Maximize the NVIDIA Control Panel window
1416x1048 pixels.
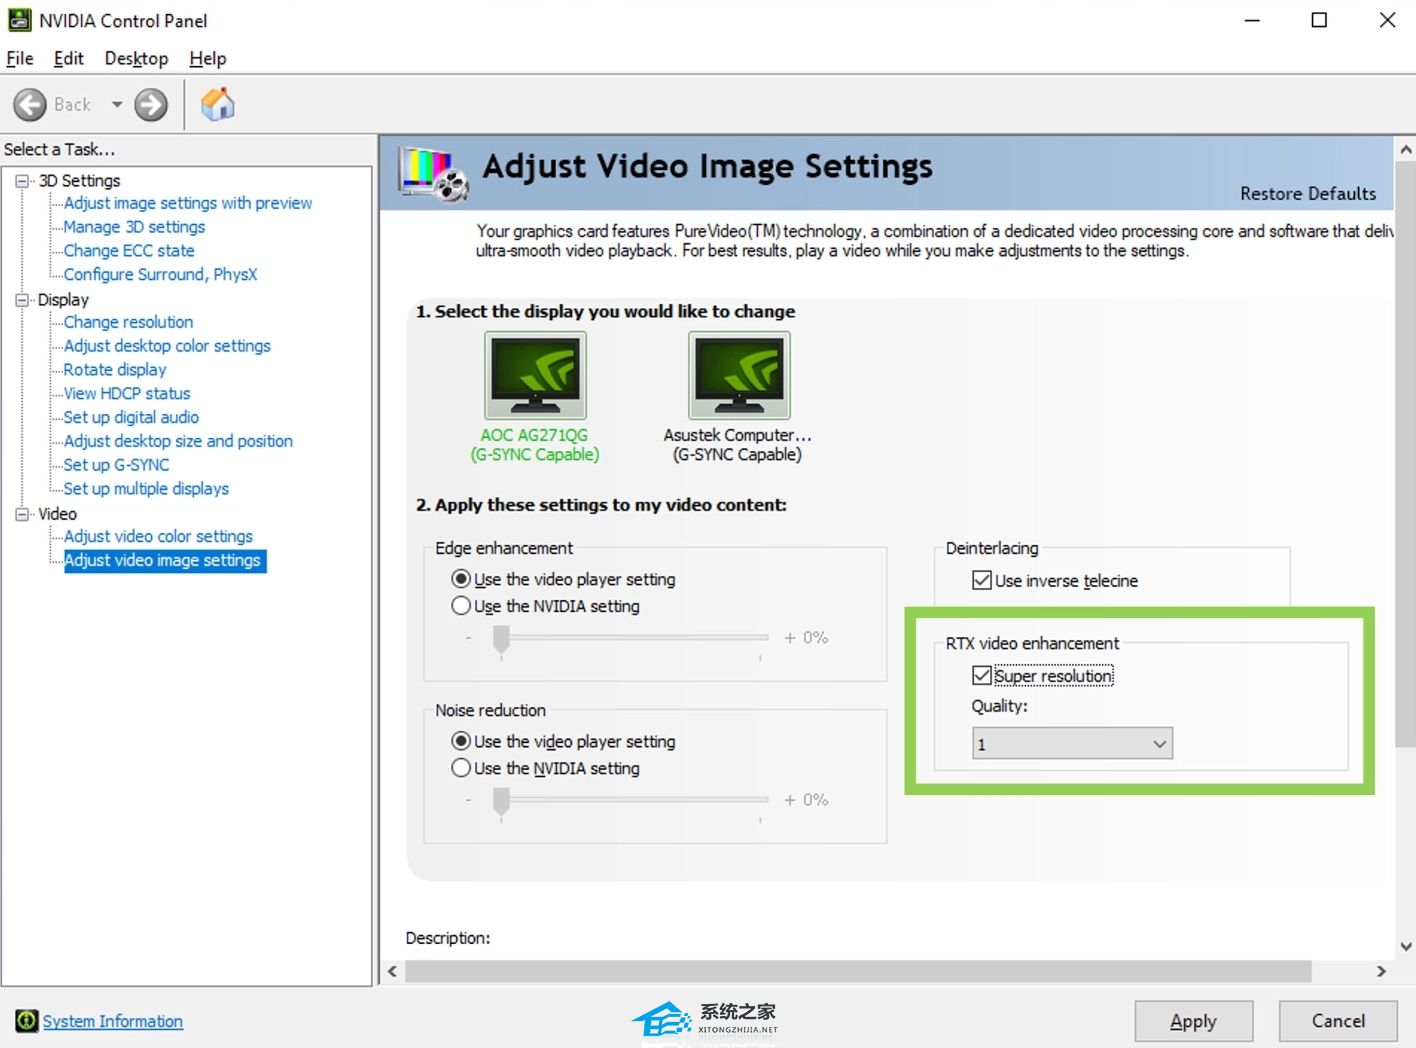(x=1319, y=20)
